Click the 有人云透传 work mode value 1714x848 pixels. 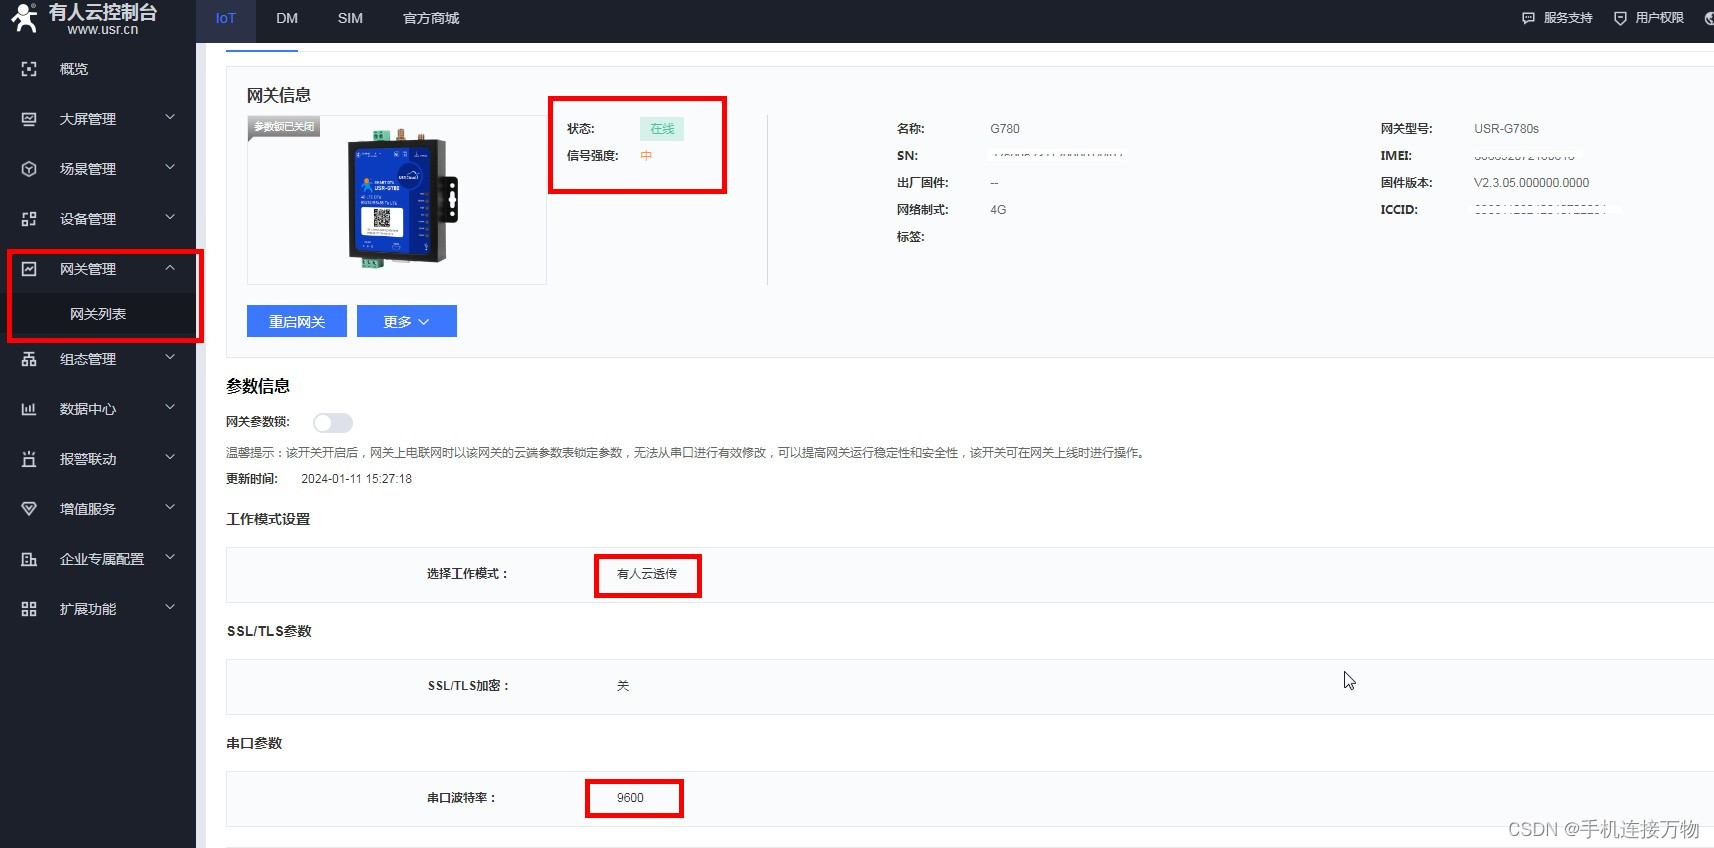(647, 574)
